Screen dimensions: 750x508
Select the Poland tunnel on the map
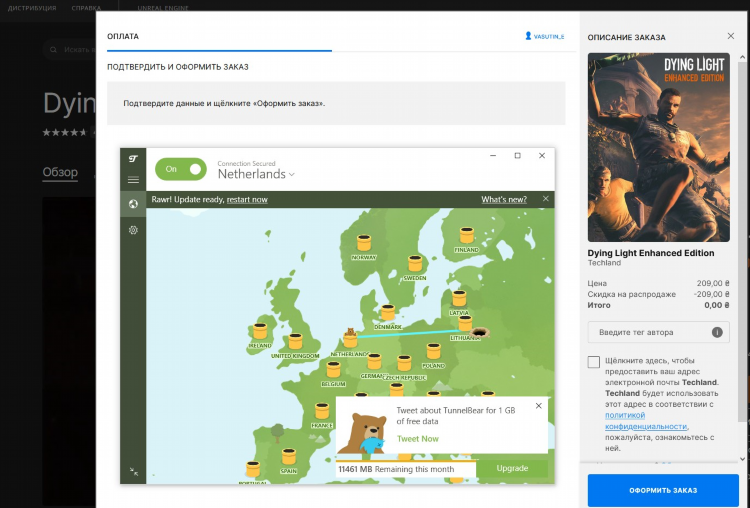click(433, 352)
